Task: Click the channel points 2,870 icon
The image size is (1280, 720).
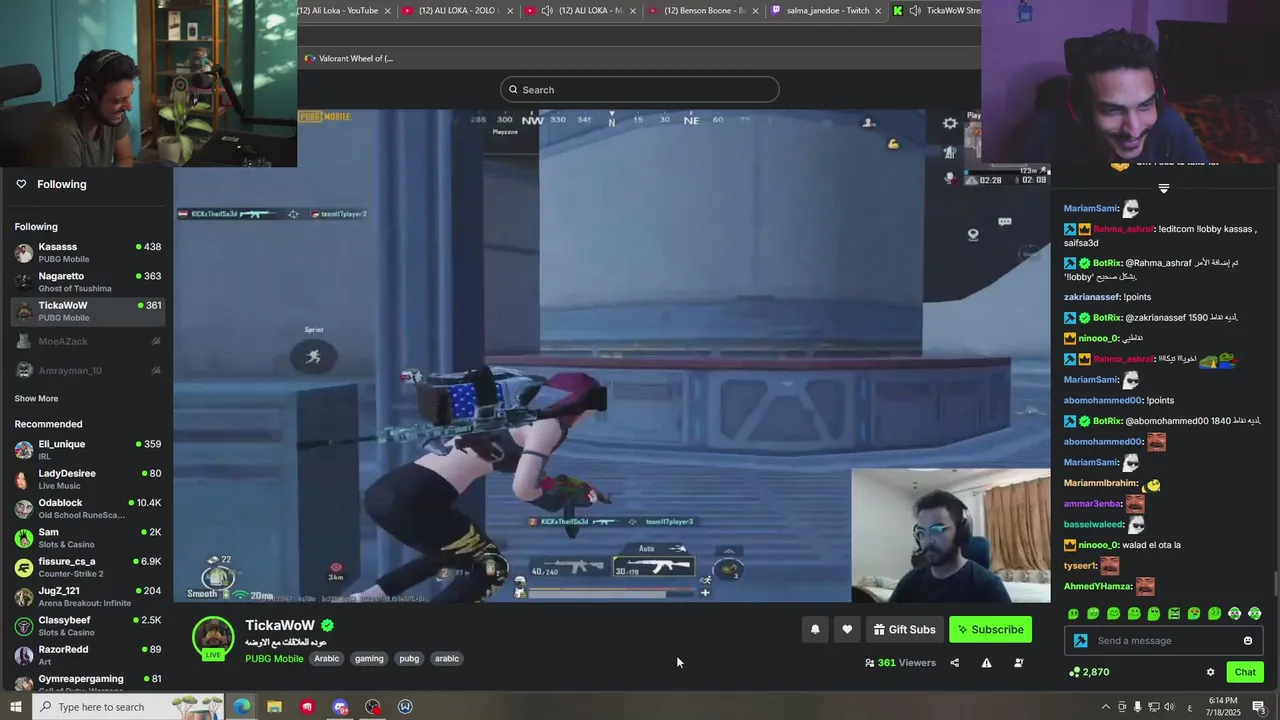Action: pos(1074,672)
